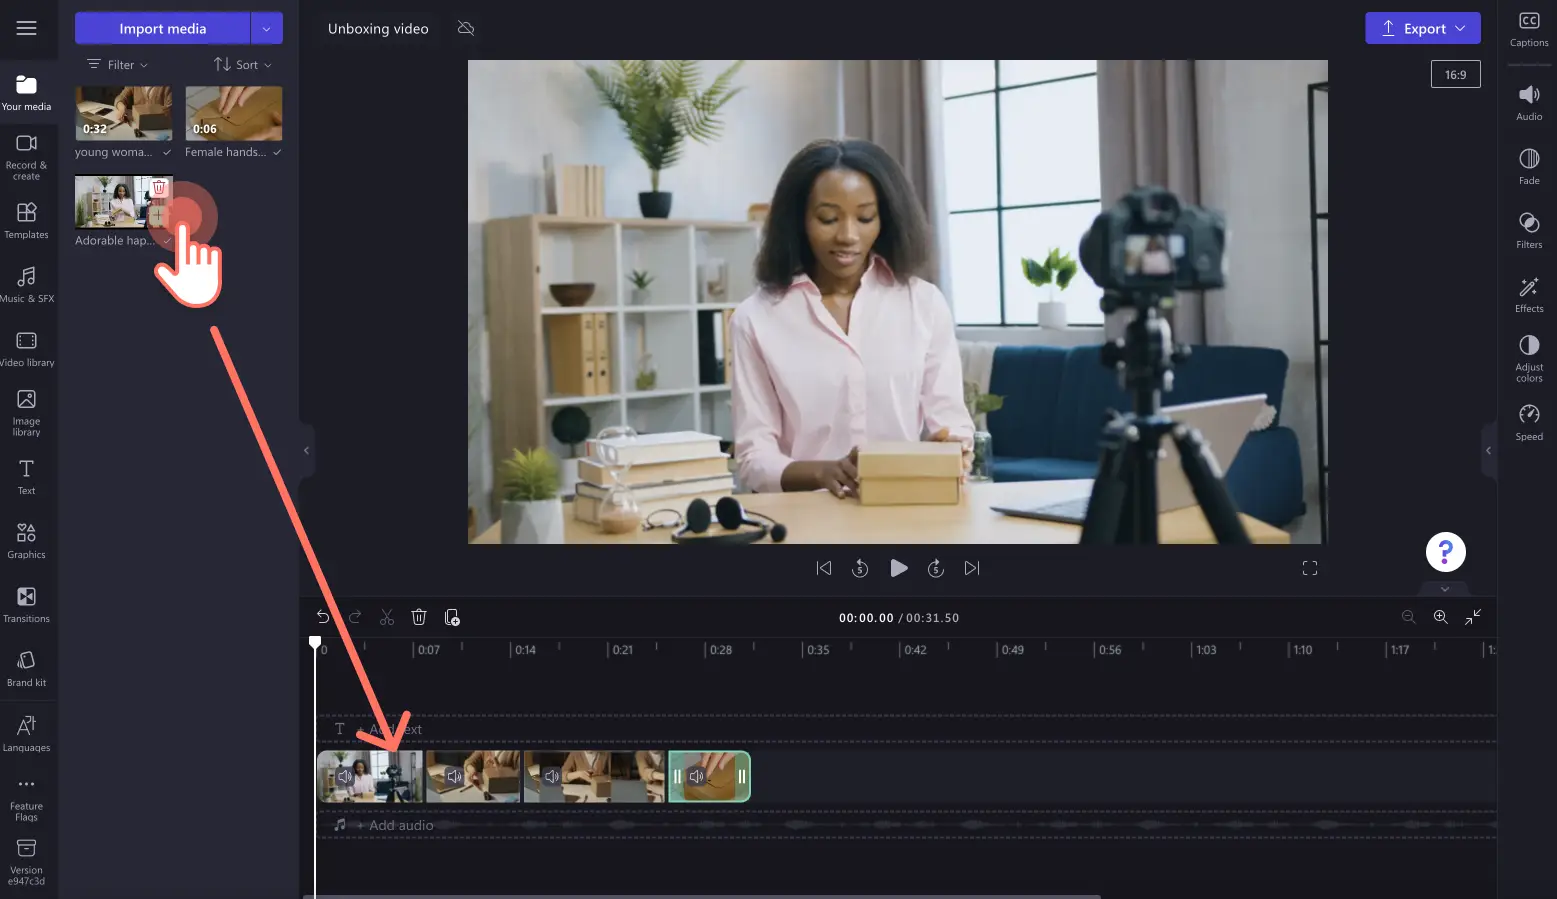Open the Filter dropdown
The width and height of the screenshot is (1557, 899).
pyautogui.click(x=118, y=64)
